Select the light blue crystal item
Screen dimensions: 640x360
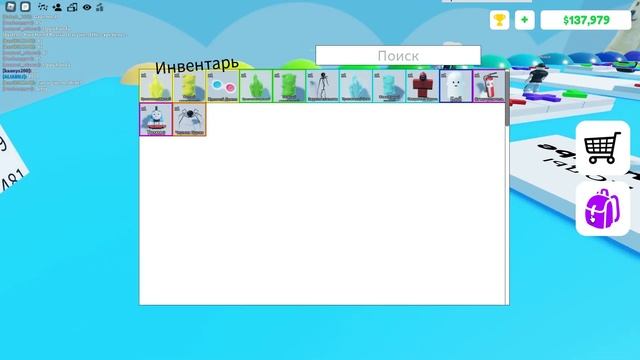[x=356, y=86]
